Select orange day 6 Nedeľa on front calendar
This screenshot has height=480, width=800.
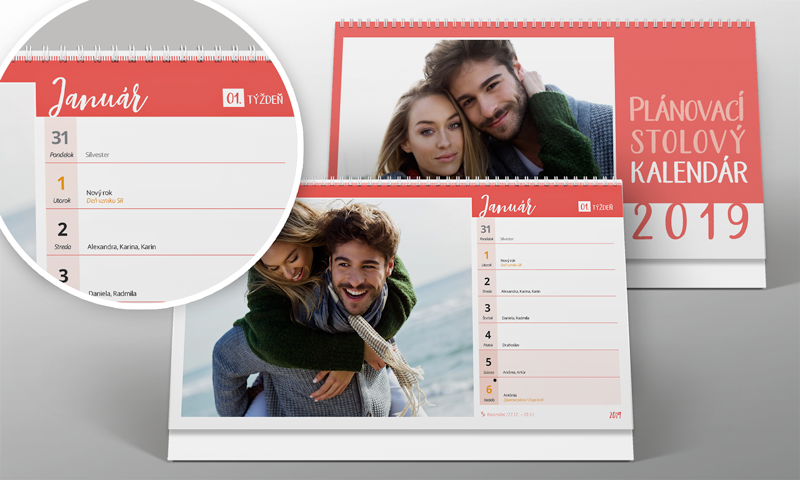(488, 392)
